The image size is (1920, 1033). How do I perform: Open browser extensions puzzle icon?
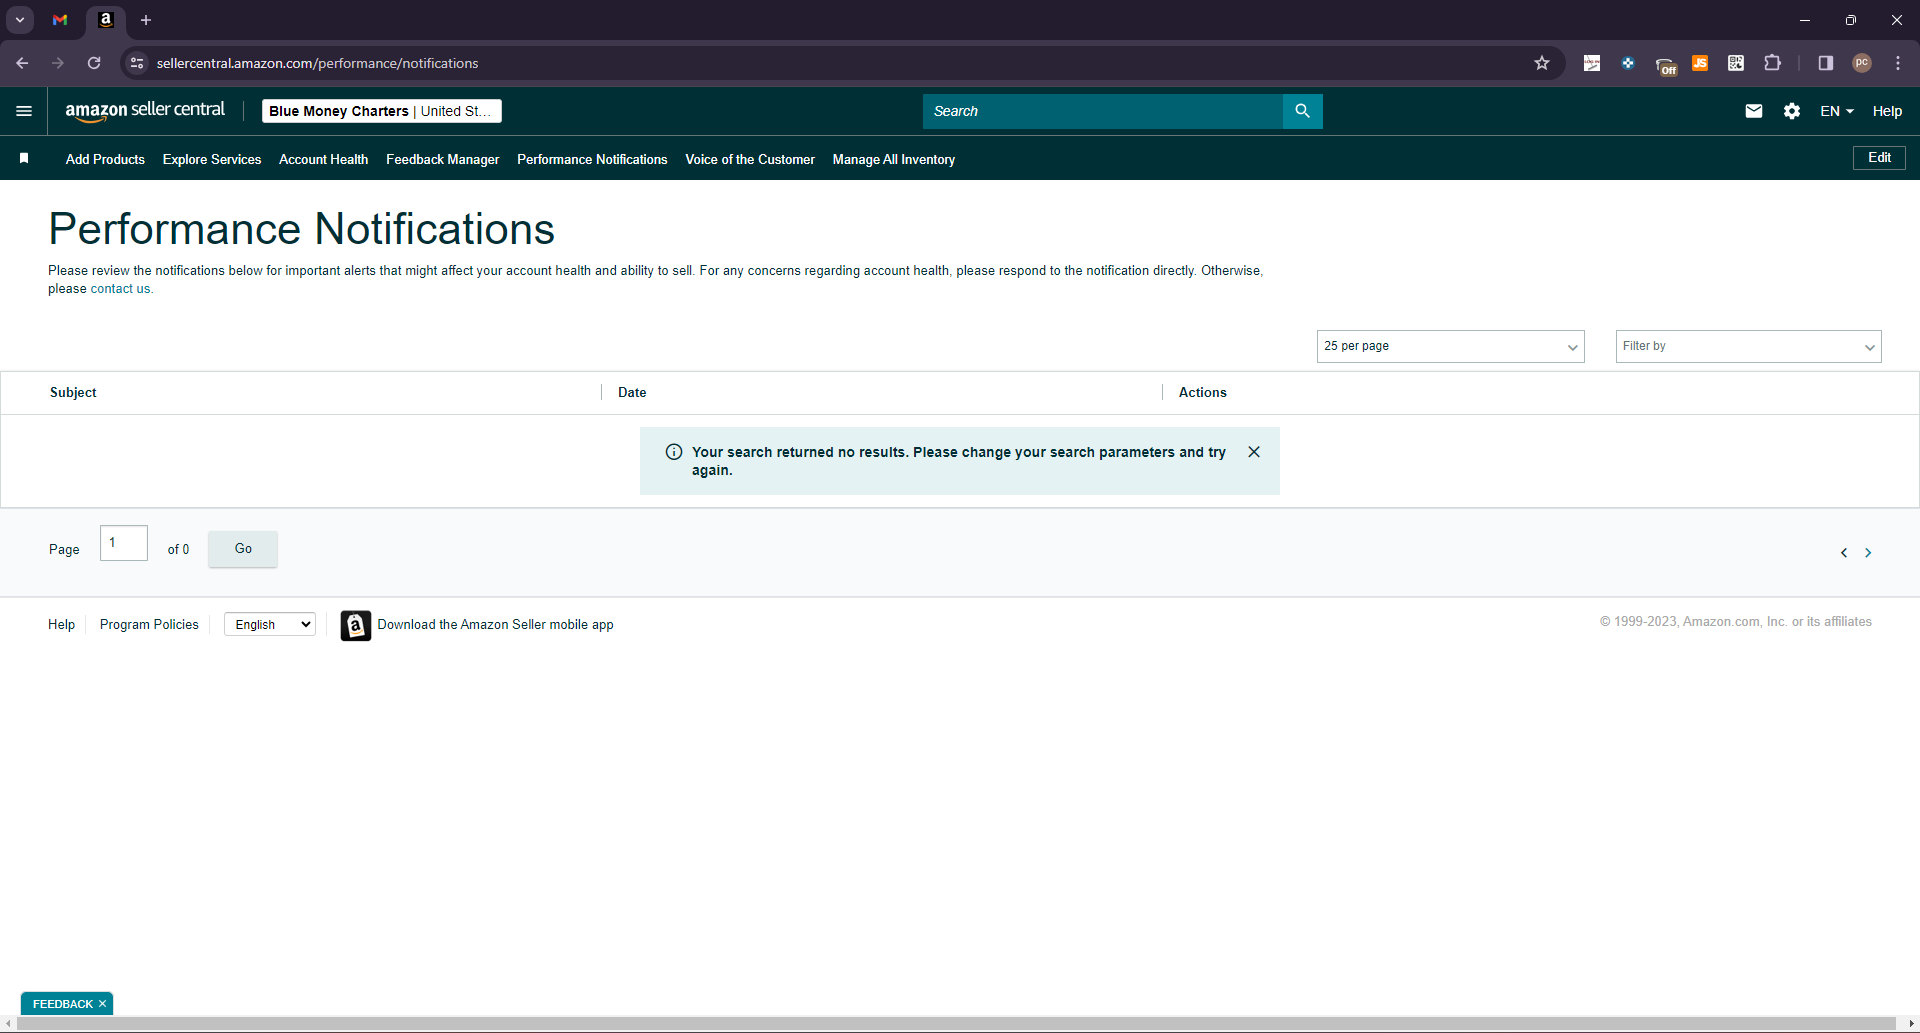pos(1772,63)
